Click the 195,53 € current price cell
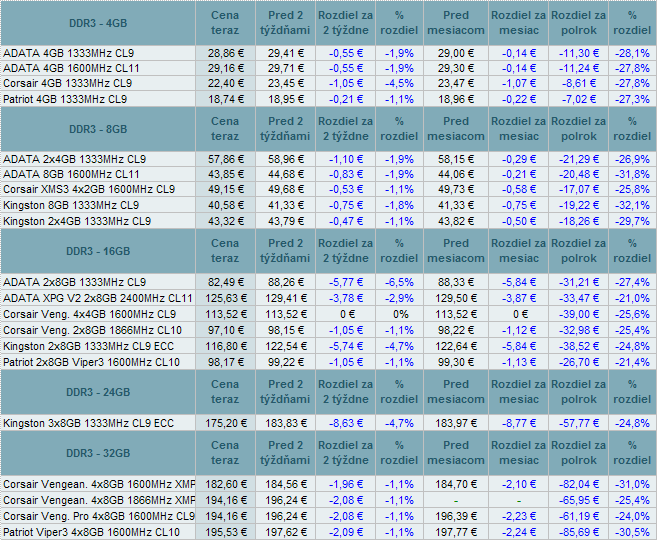657x540 pixels. 225,532
